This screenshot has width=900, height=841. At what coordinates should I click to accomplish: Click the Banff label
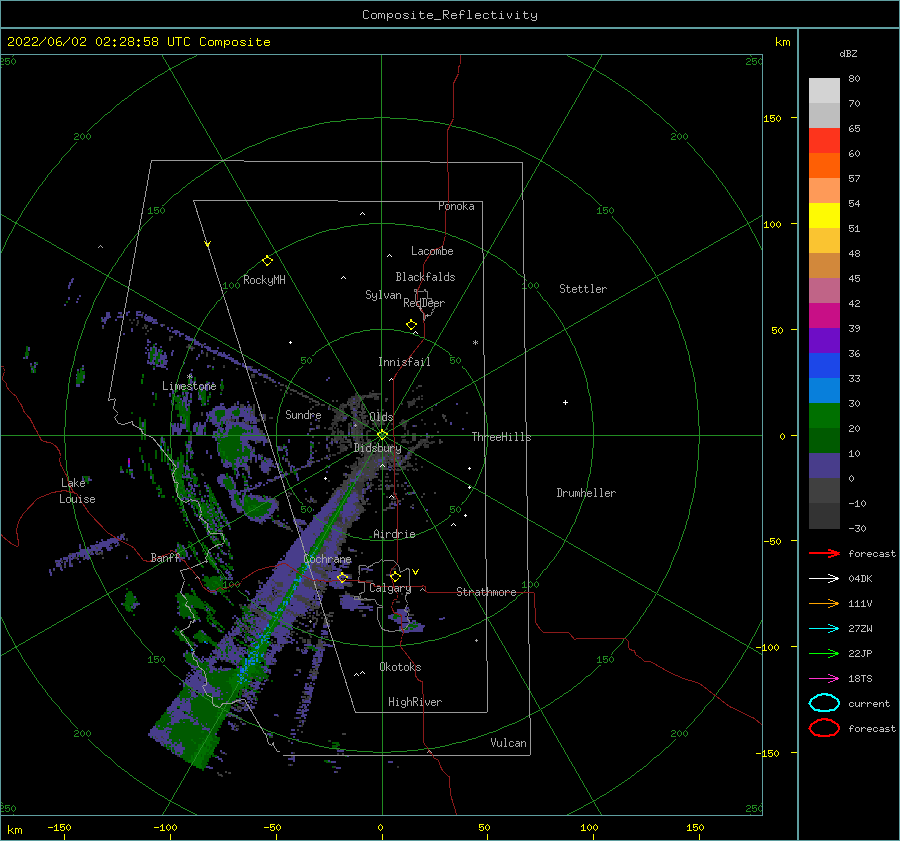(165, 557)
